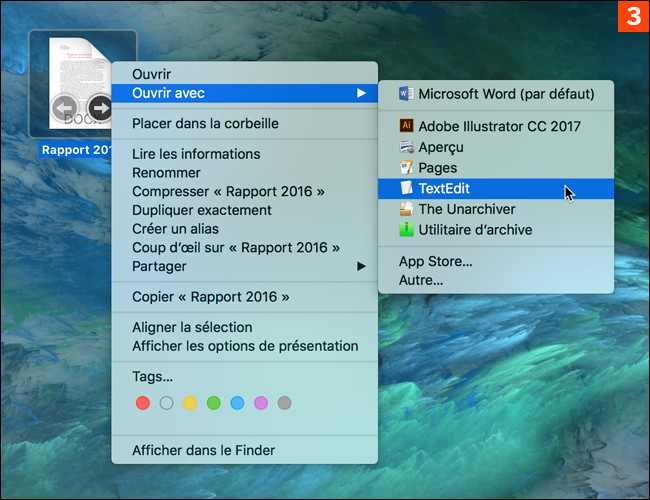The height and width of the screenshot is (500, 650).
Task: Open the Tags… dialog entry
Action: tap(153, 377)
